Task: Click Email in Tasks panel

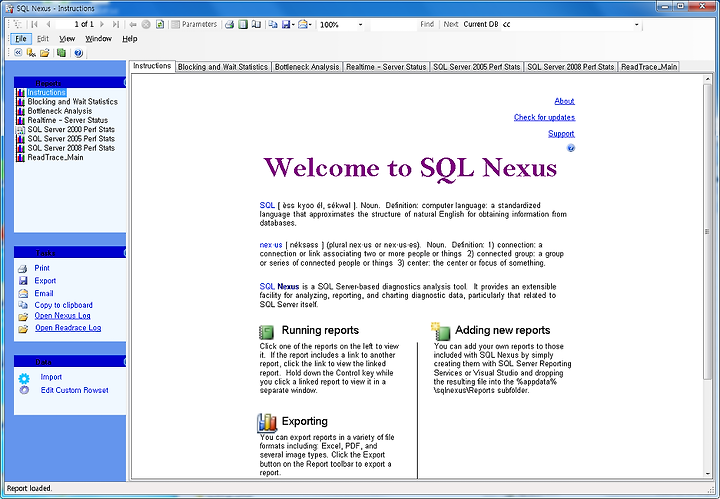Action: pos(44,293)
